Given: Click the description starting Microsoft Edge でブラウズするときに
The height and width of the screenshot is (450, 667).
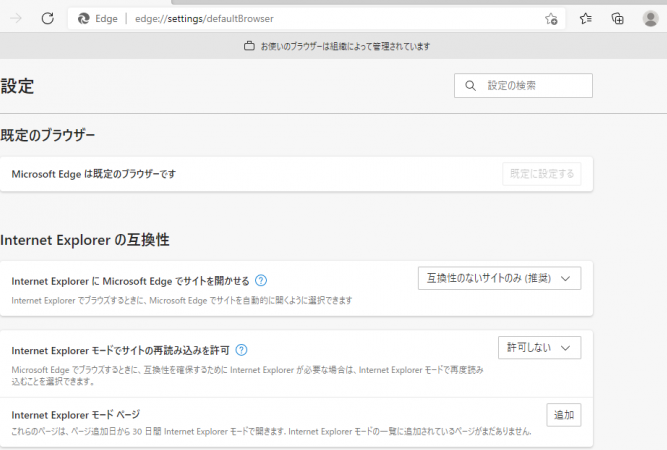Looking at the screenshot, I should (247, 376).
